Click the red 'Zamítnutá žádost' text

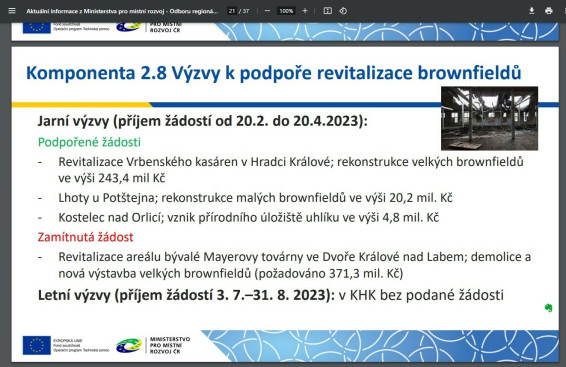(x=86, y=237)
